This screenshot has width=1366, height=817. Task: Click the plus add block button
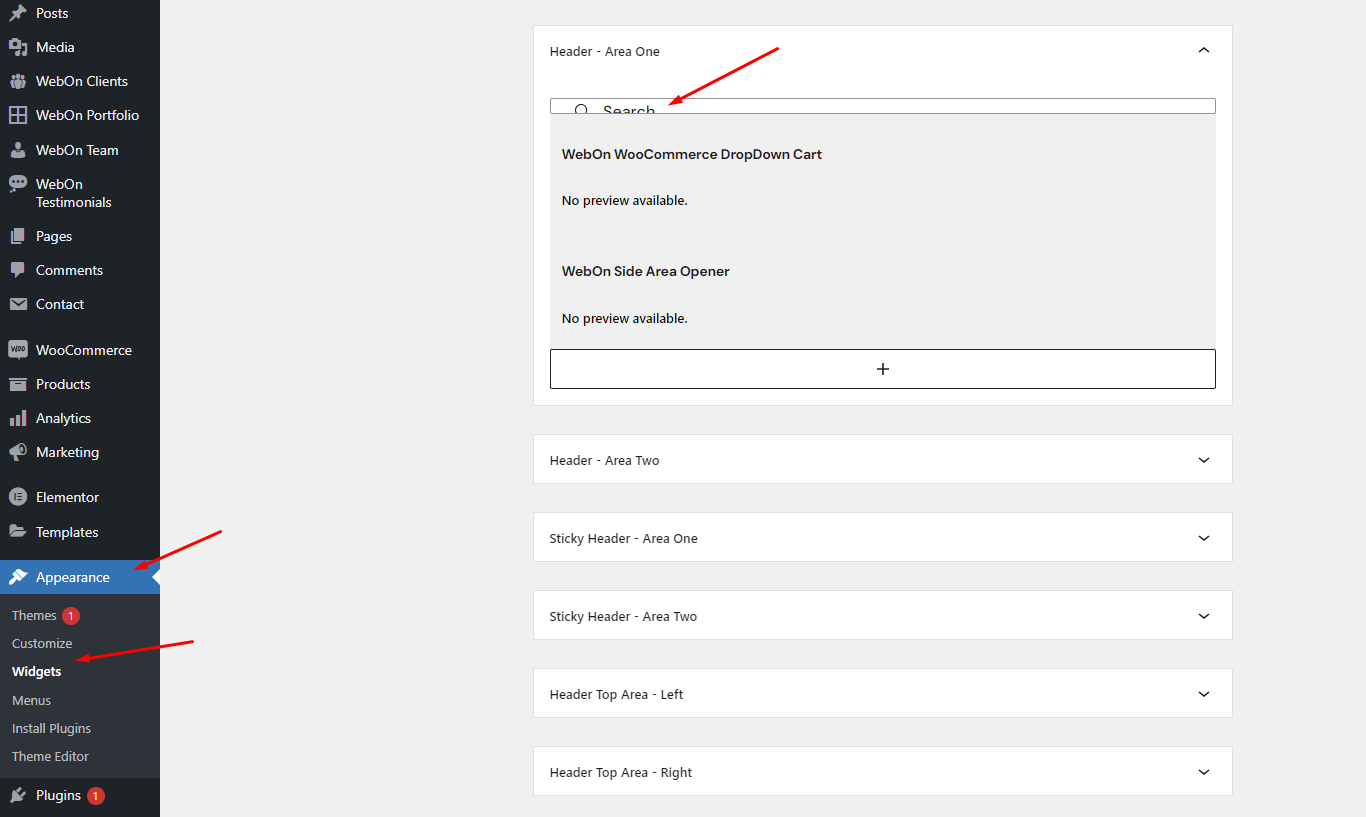[x=883, y=369]
